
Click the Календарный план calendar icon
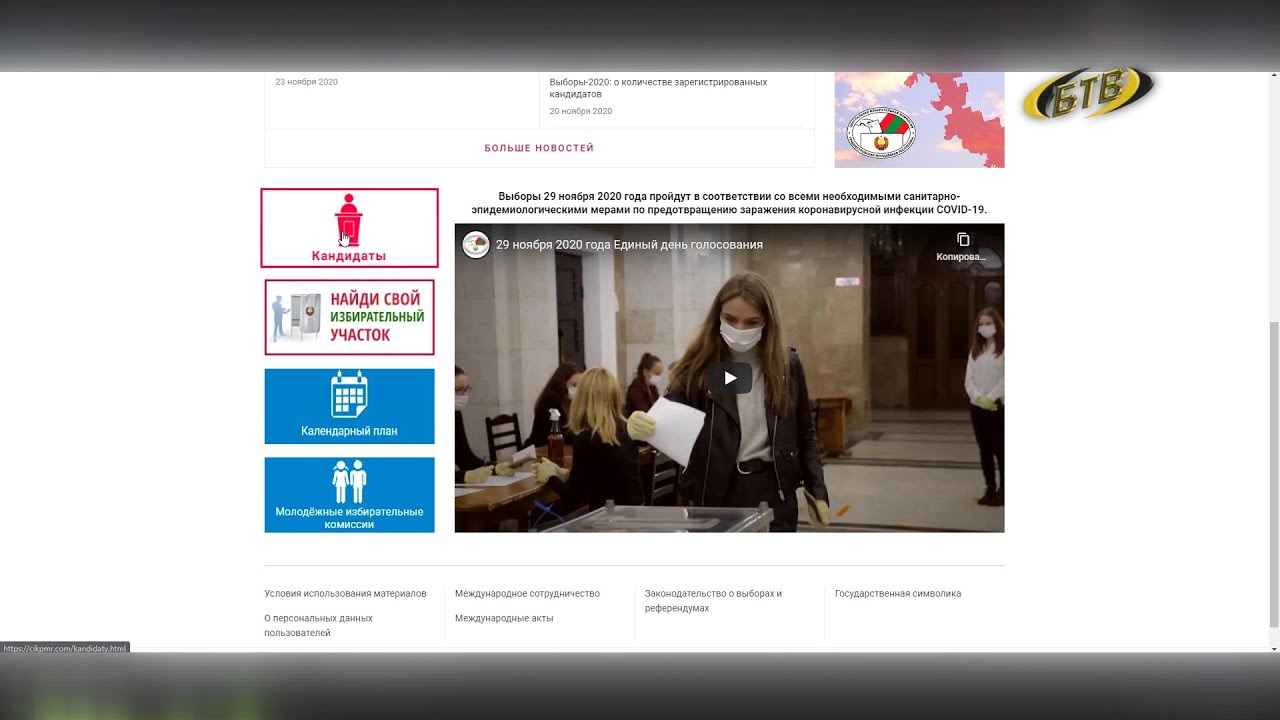(349, 394)
